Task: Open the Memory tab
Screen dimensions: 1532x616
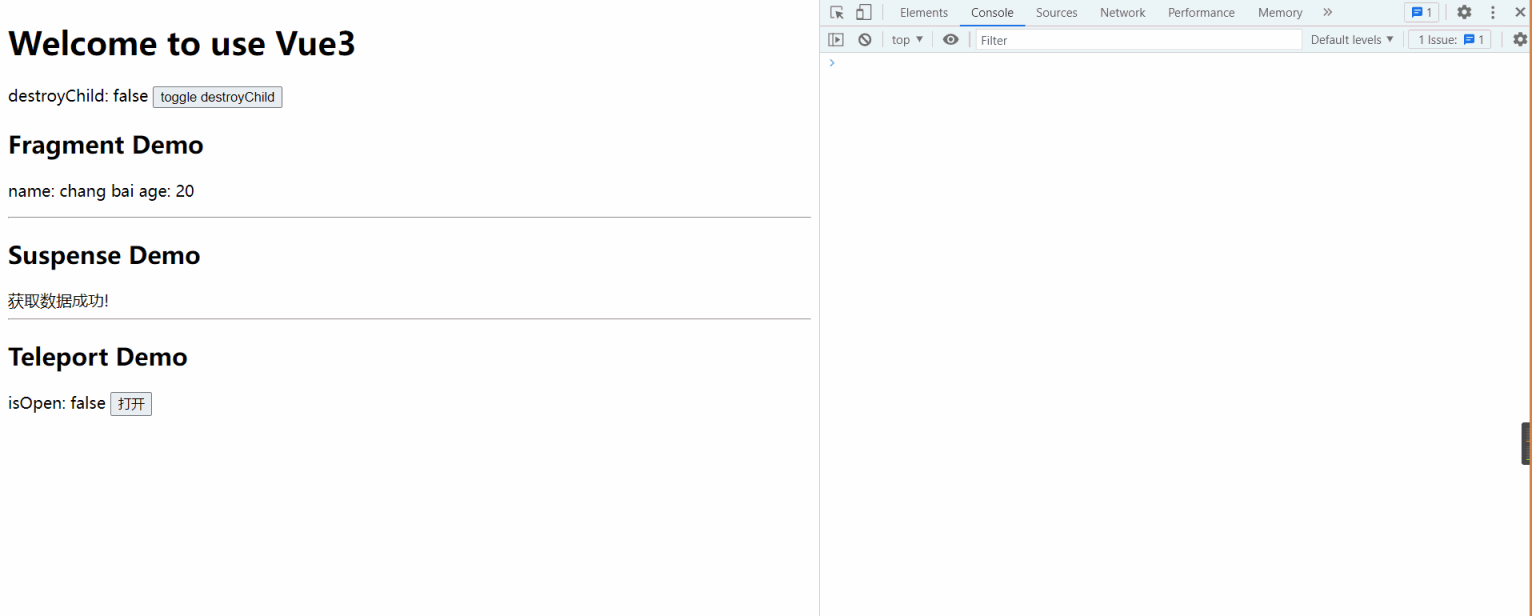Action: (1279, 13)
